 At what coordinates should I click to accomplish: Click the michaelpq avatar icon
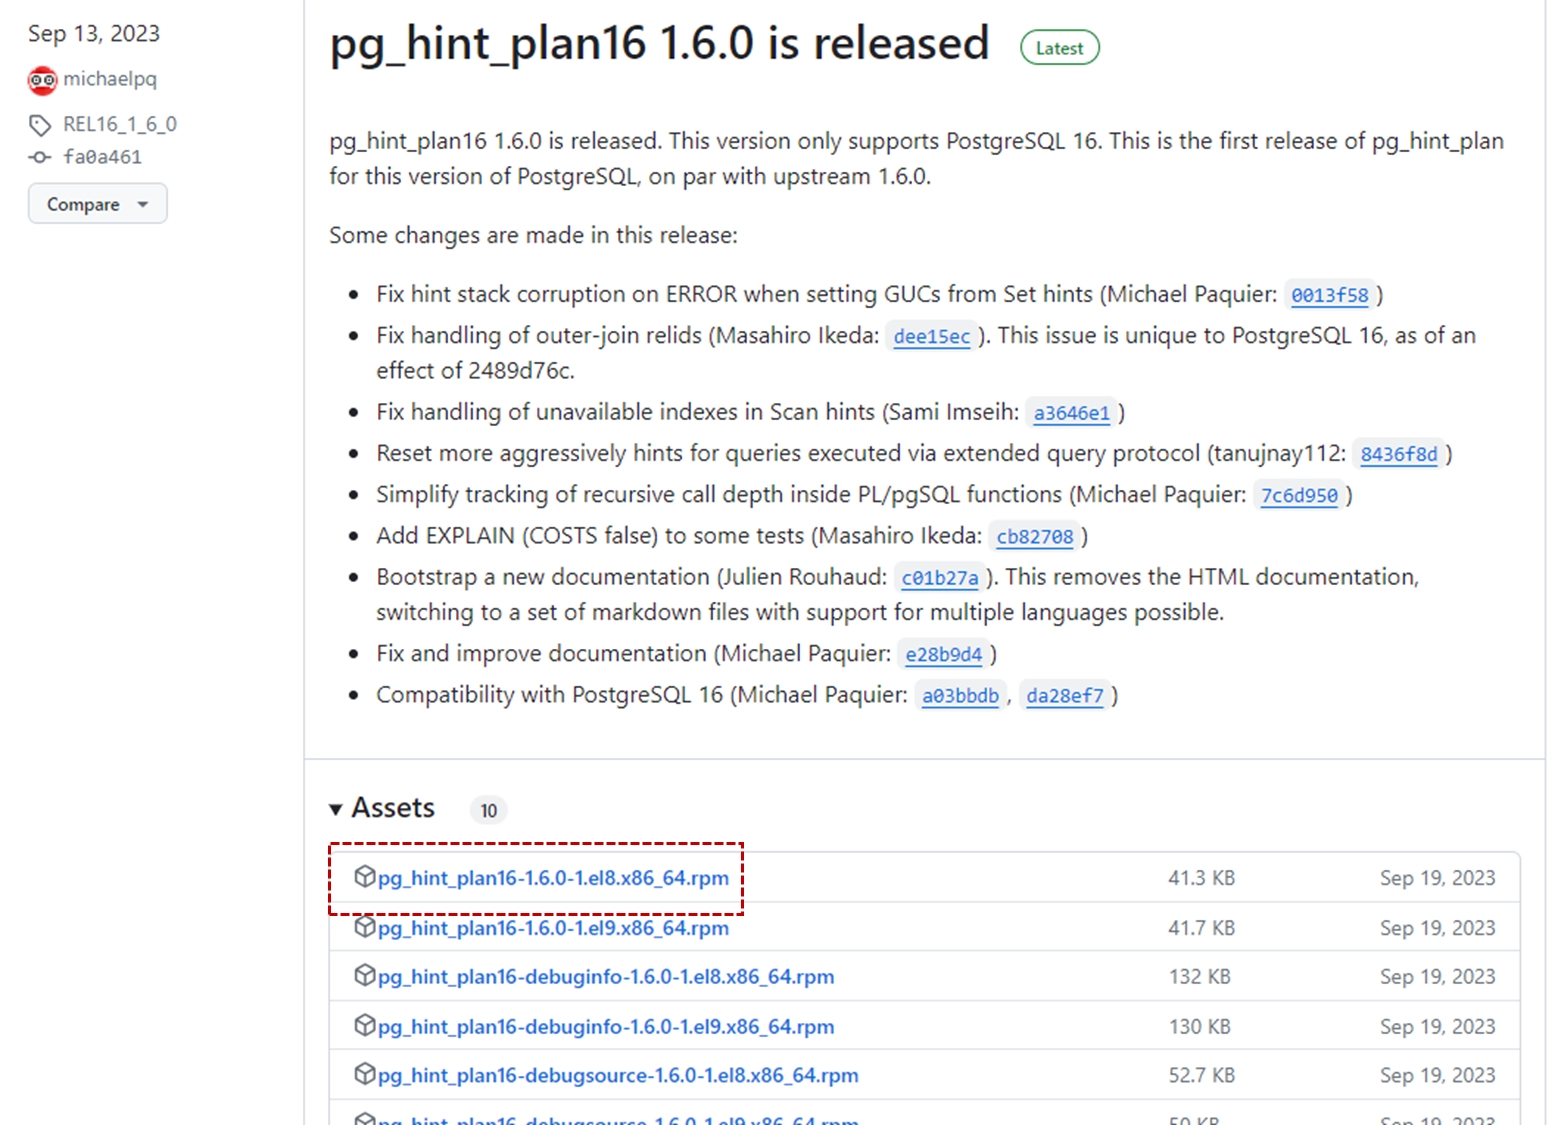click(x=42, y=80)
